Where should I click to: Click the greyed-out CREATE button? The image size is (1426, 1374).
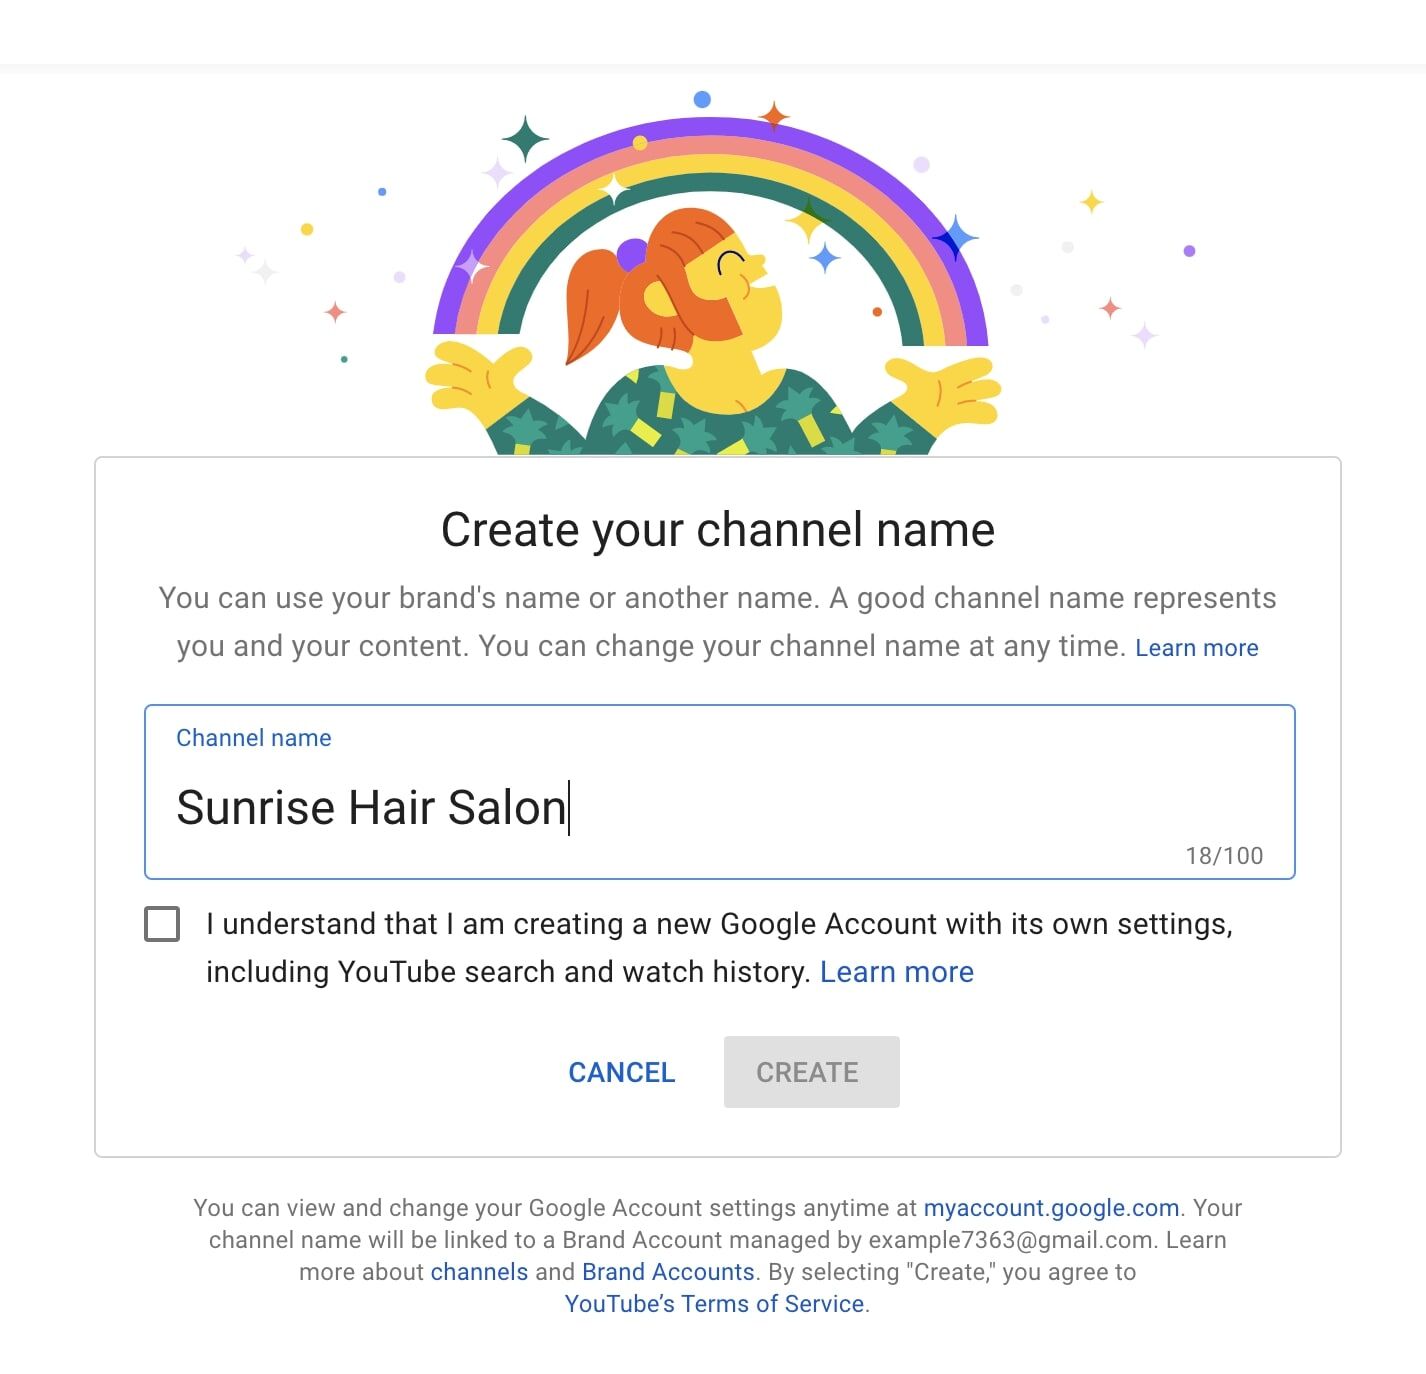point(811,1072)
